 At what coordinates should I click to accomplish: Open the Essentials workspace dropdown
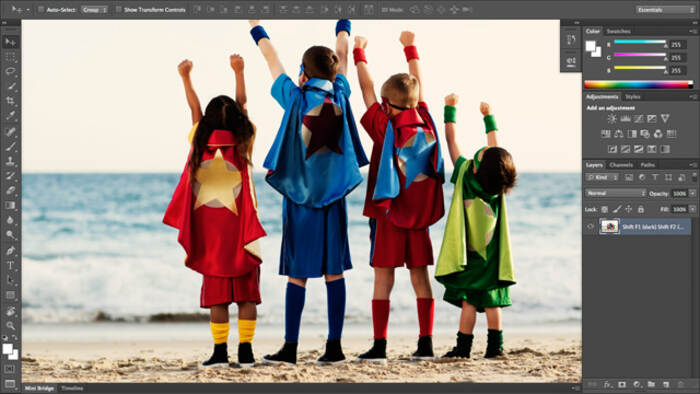[665, 10]
